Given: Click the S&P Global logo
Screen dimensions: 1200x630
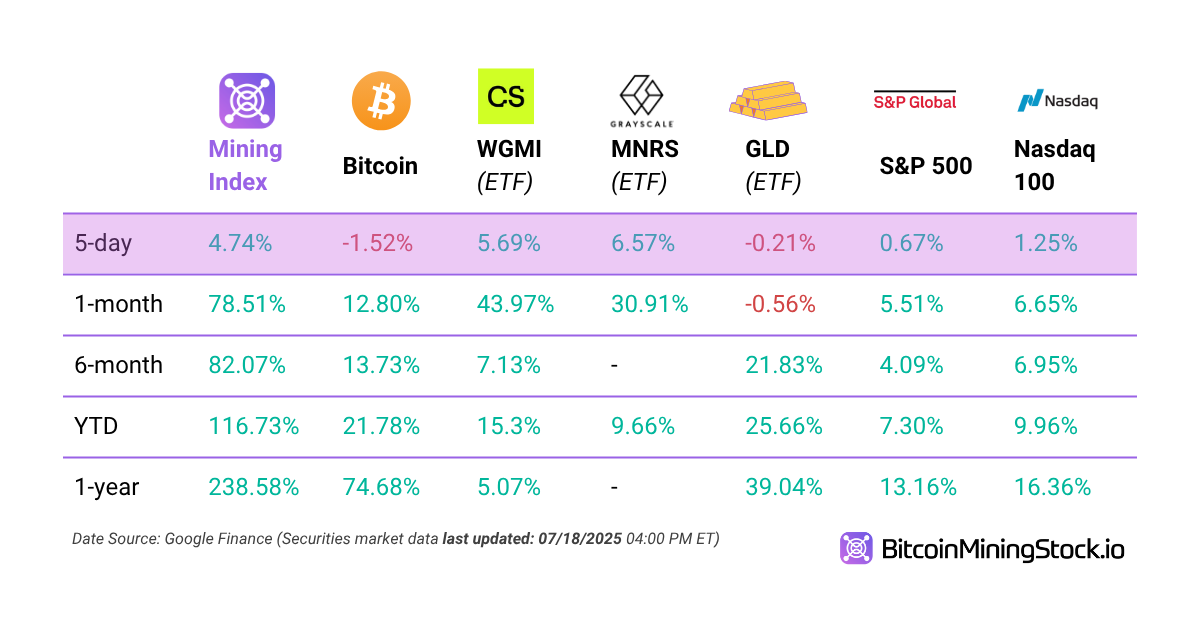Looking at the screenshot, I should point(915,100).
